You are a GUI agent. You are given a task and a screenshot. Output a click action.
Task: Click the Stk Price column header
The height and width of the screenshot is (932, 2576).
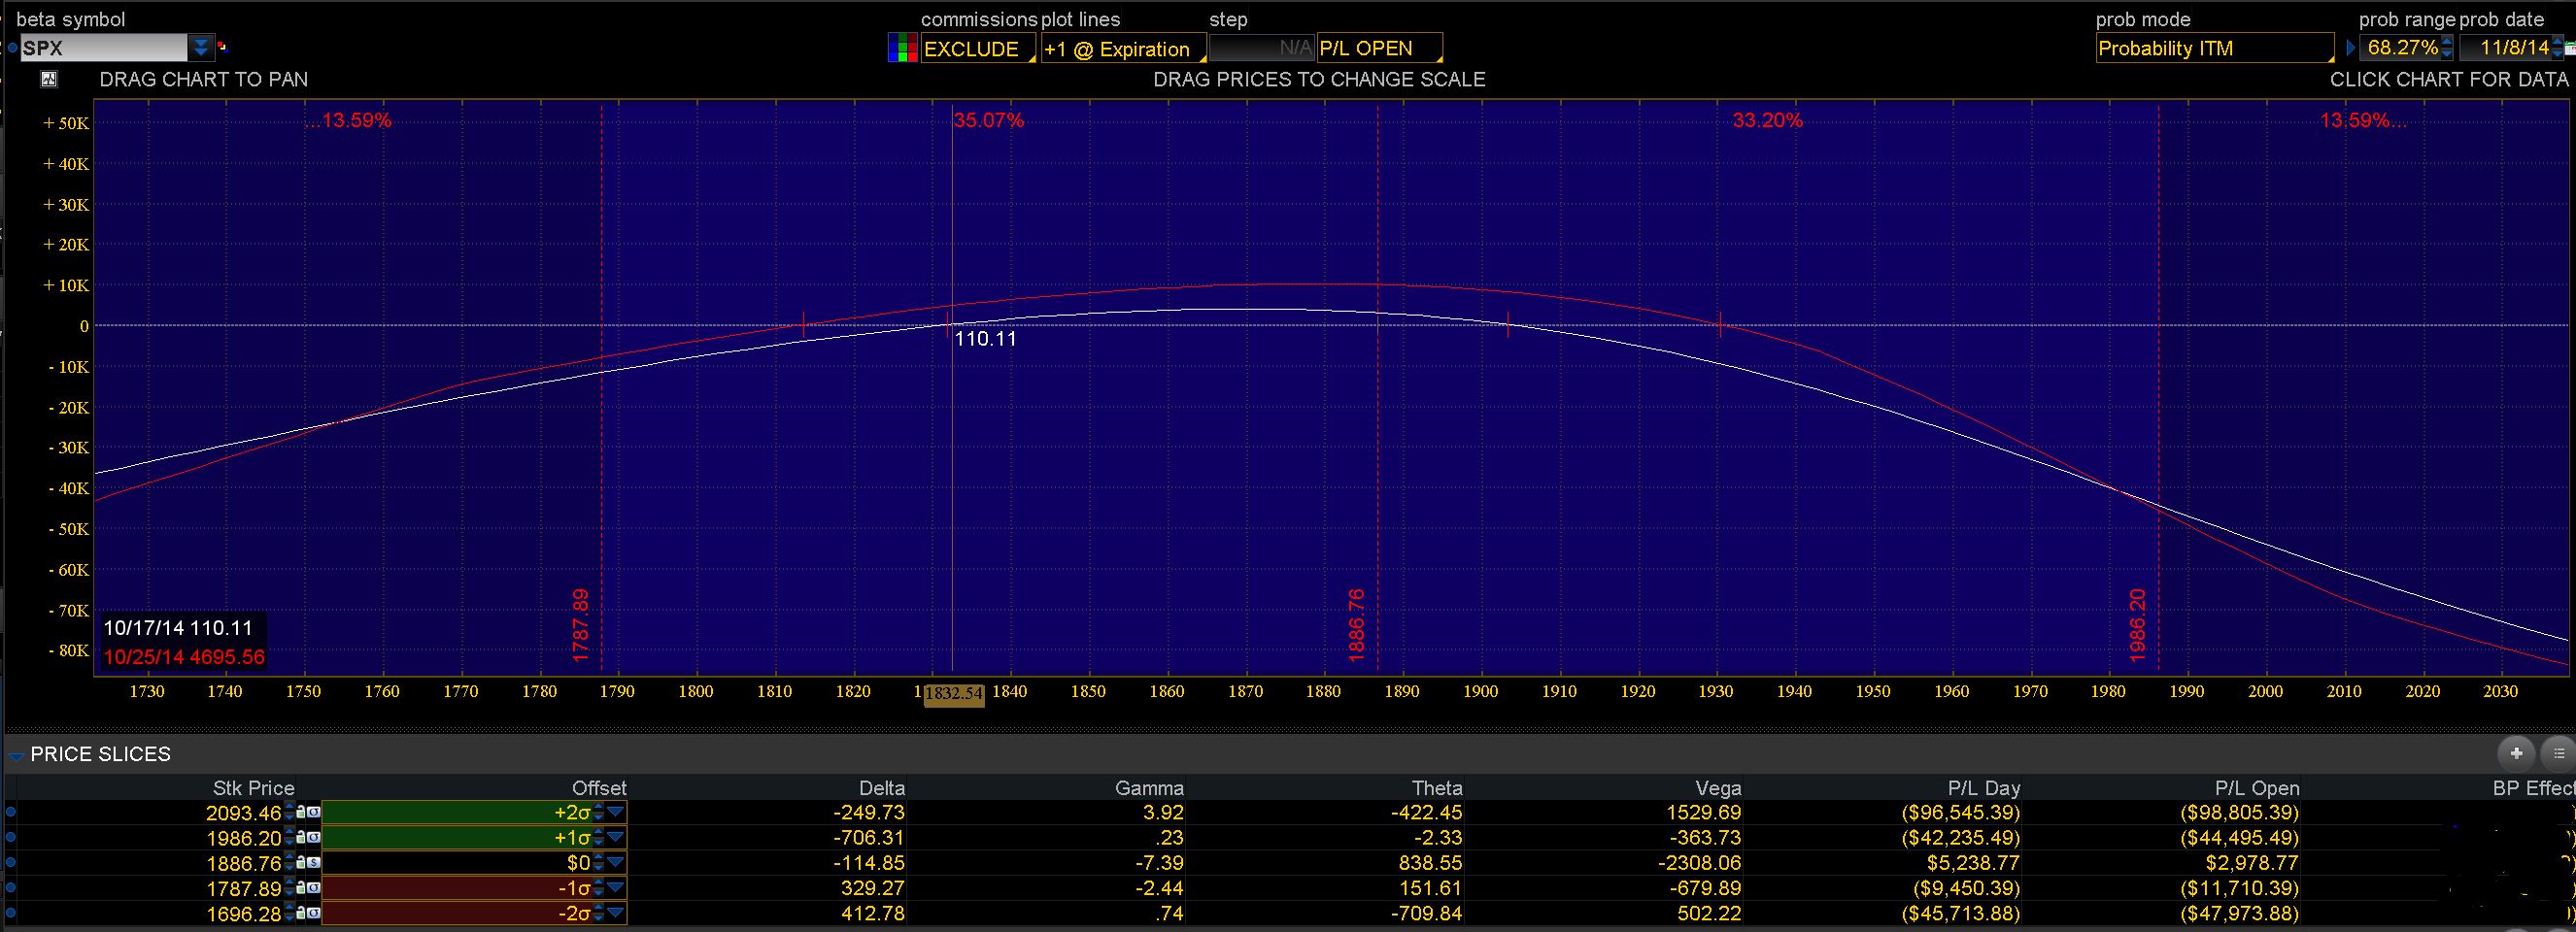coord(253,788)
